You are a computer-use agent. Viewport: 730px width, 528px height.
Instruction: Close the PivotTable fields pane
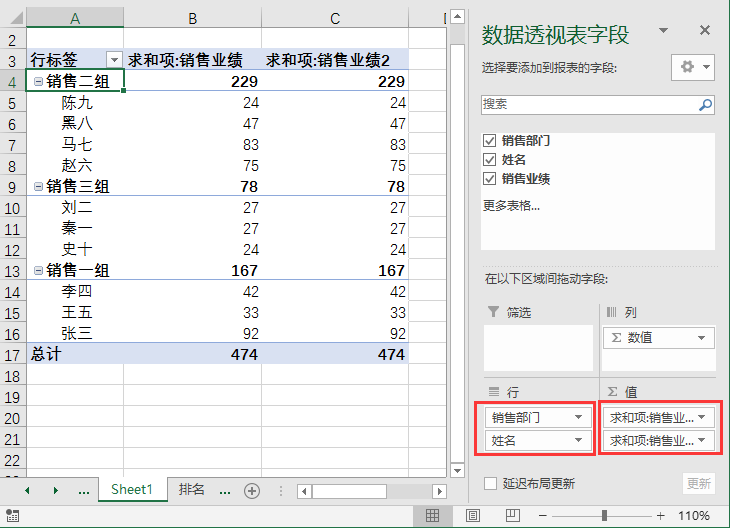tap(705, 30)
